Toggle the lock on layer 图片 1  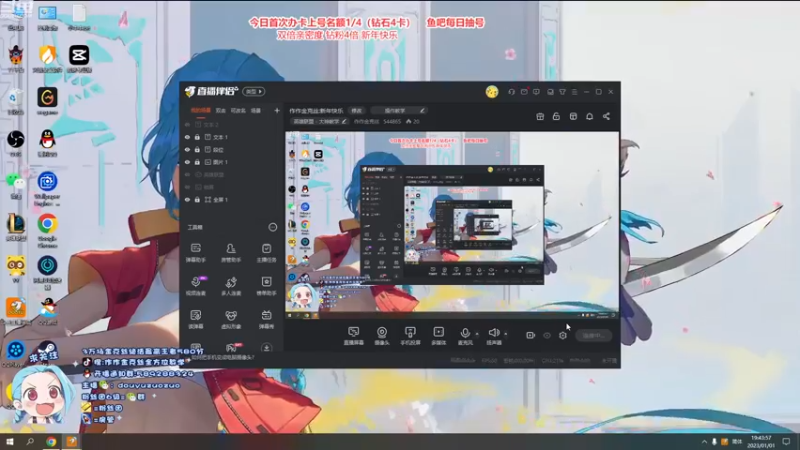(197, 162)
